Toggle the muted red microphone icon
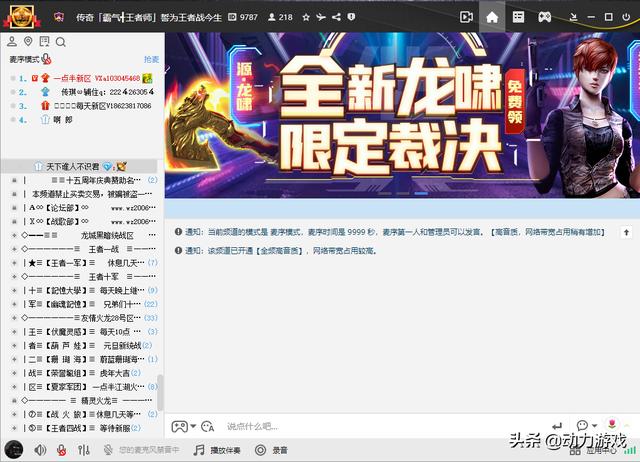Screen dimensions: 640x462 pyautogui.click(x=61, y=450)
